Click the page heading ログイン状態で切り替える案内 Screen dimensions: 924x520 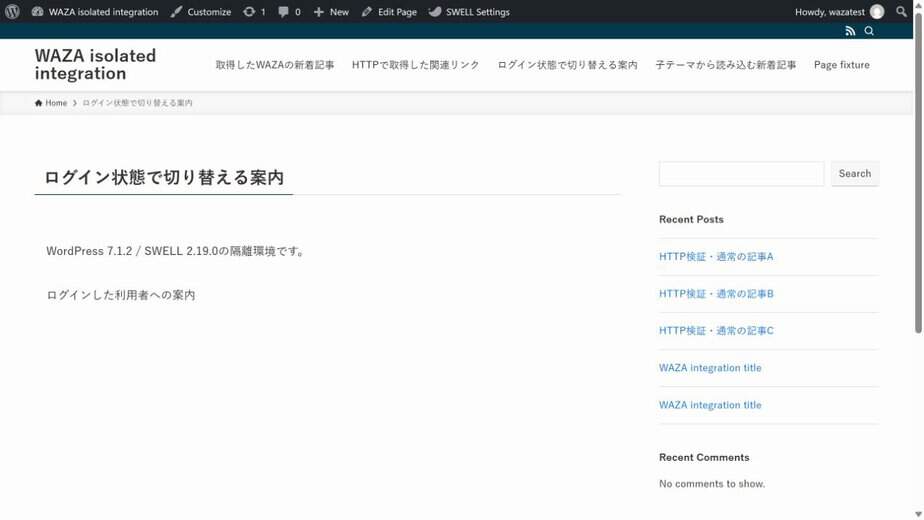[x=164, y=177]
